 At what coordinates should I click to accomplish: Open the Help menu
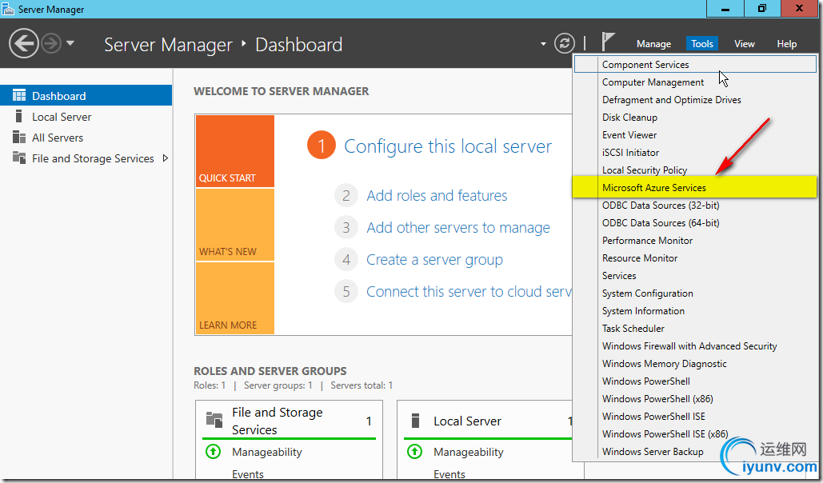[x=787, y=44]
